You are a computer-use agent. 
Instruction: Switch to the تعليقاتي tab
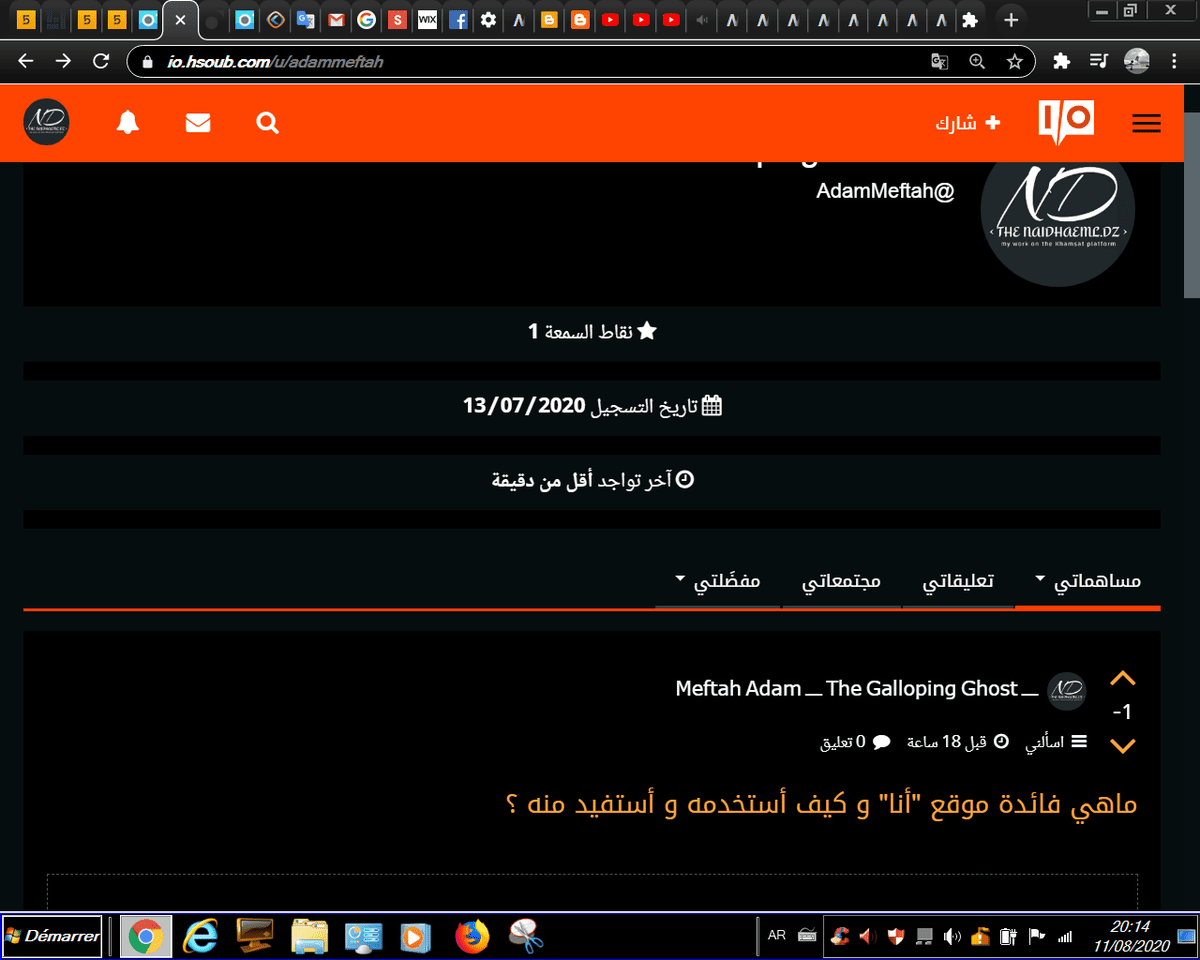tap(957, 580)
